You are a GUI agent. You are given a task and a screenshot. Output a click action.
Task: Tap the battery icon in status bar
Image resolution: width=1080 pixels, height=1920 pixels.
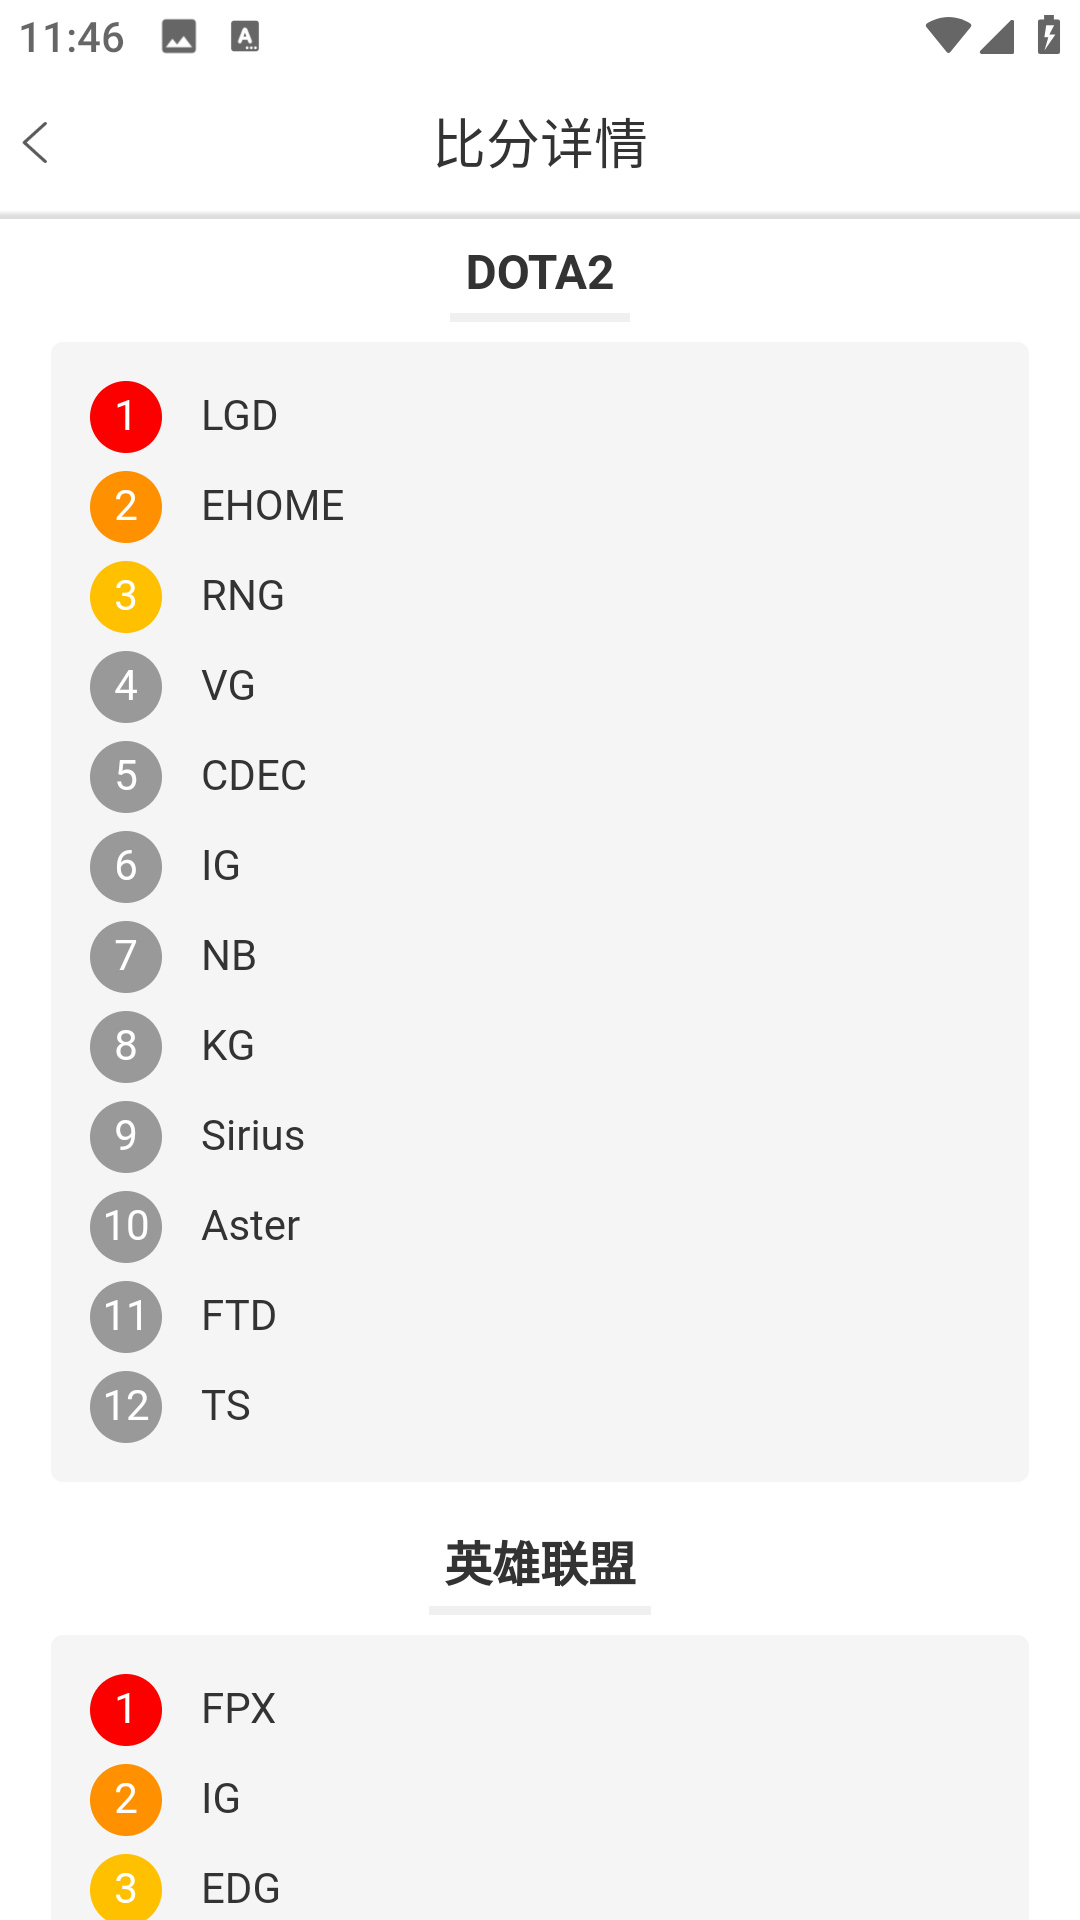point(1048,36)
